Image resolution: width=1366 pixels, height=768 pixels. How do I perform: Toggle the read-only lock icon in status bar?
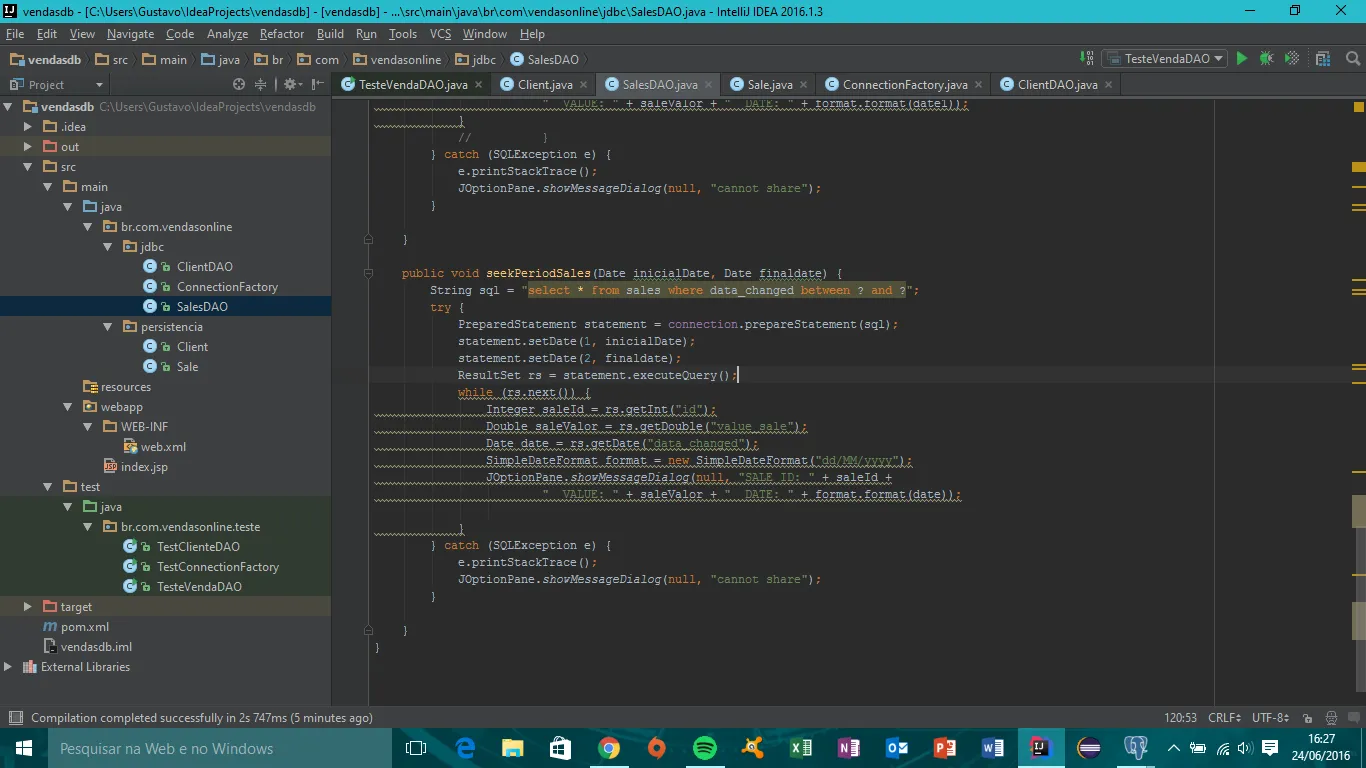(x=1307, y=718)
